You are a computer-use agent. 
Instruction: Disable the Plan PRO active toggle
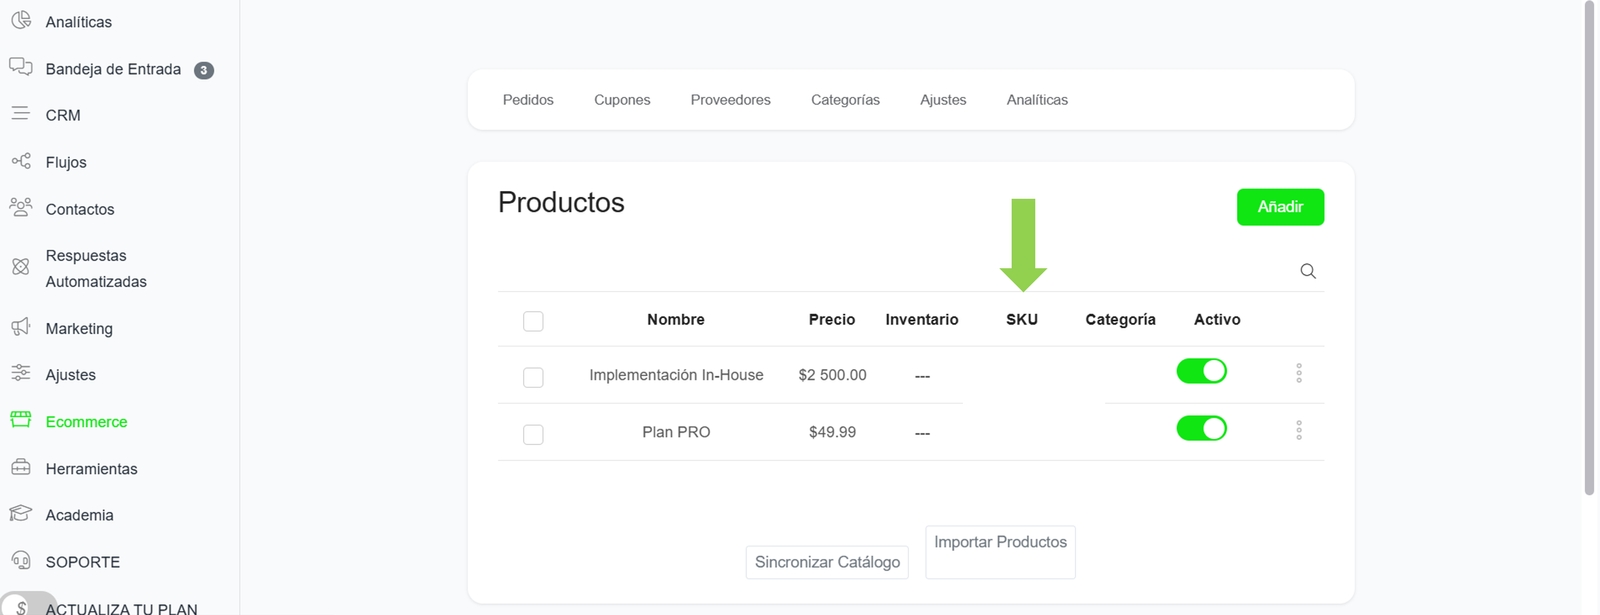(1201, 429)
